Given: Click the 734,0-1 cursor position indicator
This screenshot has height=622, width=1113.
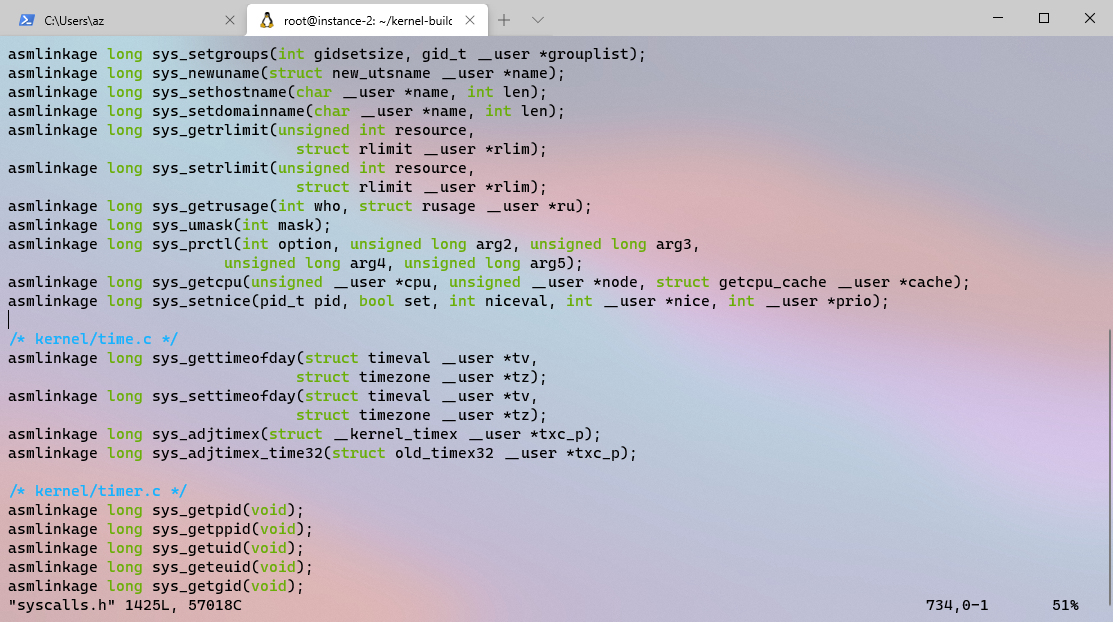Looking at the screenshot, I should pyautogui.click(x=957, y=606).
